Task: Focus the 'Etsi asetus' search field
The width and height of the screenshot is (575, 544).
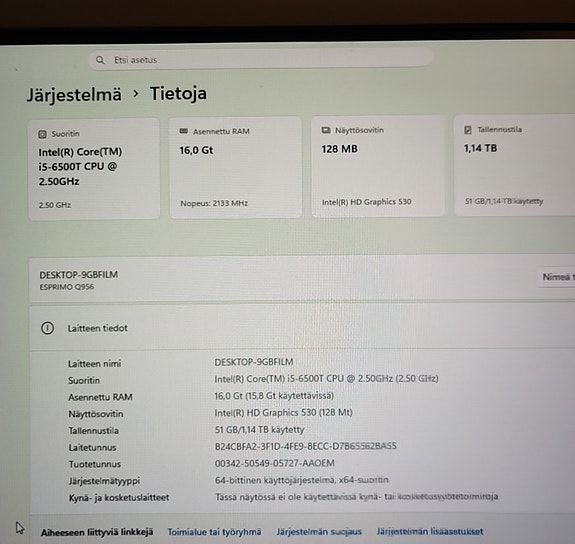Action: 260,59
